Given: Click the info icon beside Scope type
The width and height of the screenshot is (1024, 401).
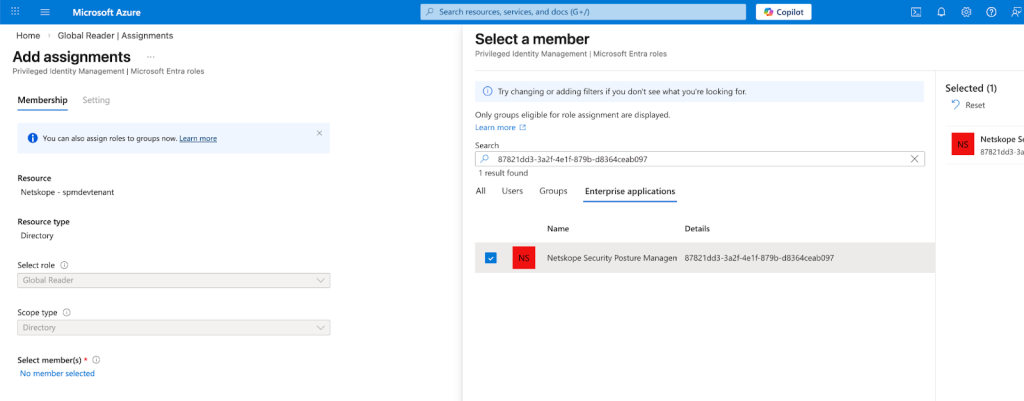Looking at the screenshot, I should click(66, 312).
